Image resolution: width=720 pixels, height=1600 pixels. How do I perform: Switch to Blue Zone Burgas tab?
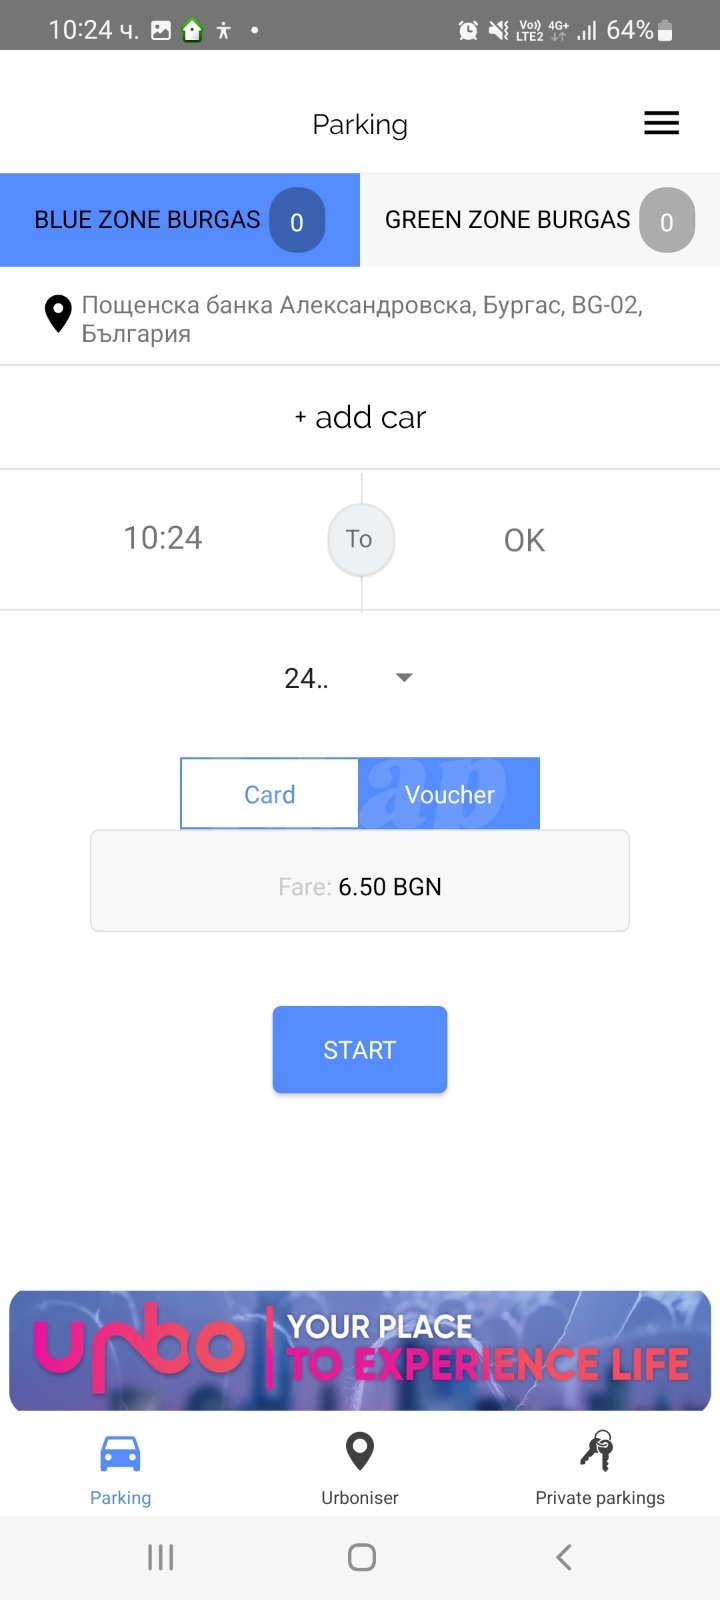tap(180, 220)
